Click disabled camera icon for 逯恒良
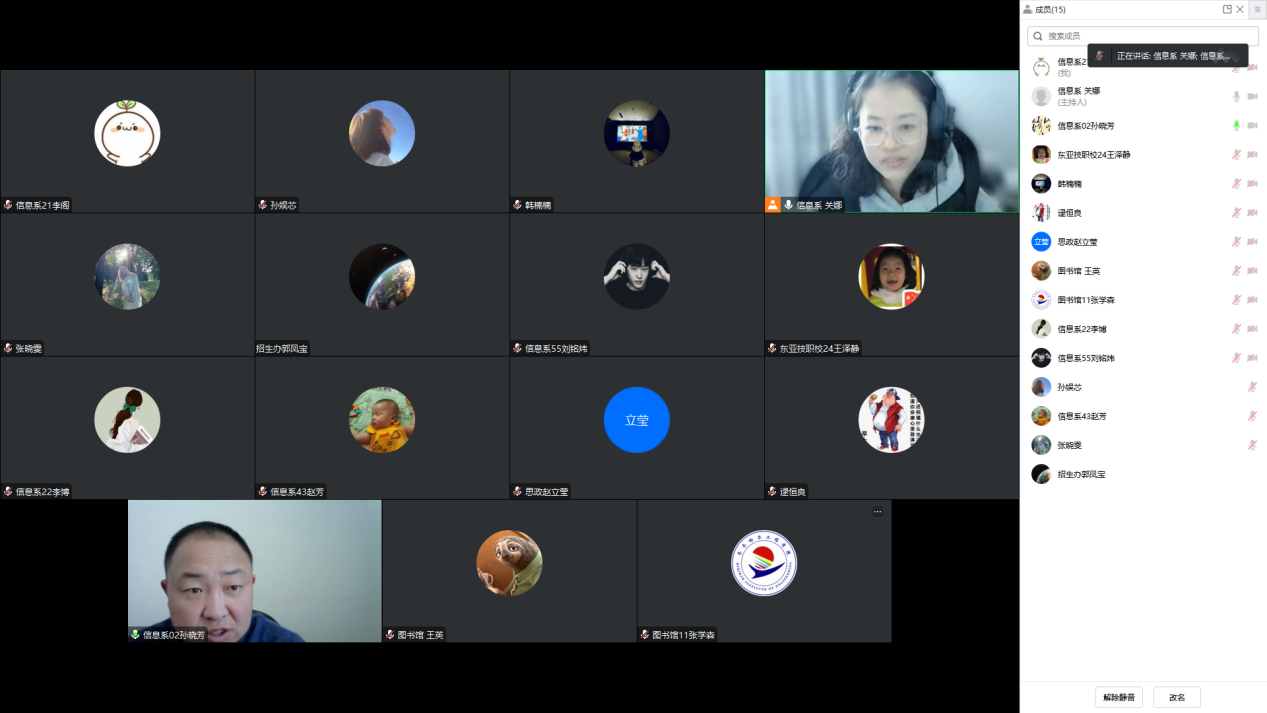The image size is (1267, 713). pos(1252,213)
